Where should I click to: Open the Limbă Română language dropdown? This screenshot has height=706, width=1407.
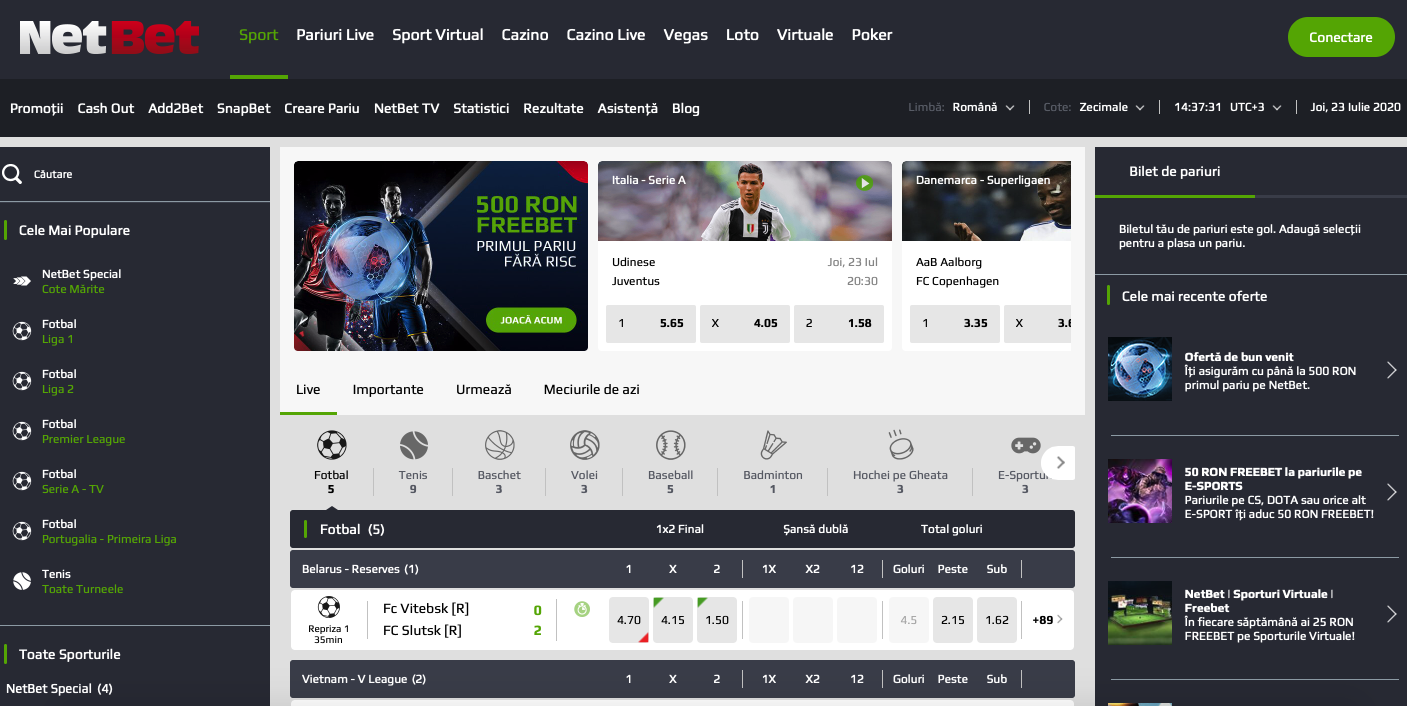coord(984,107)
